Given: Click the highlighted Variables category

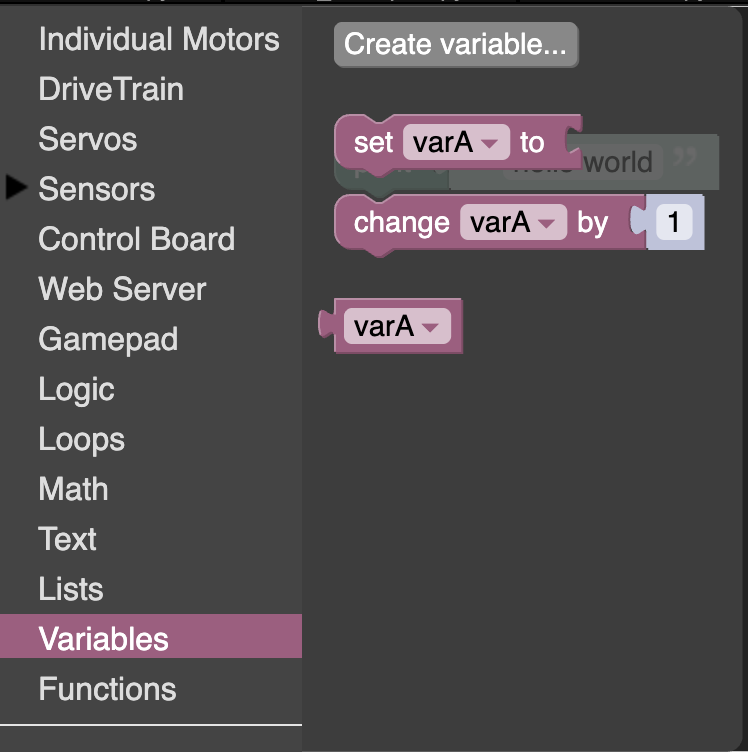Looking at the screenshot, I should click(x=151, y=636).
